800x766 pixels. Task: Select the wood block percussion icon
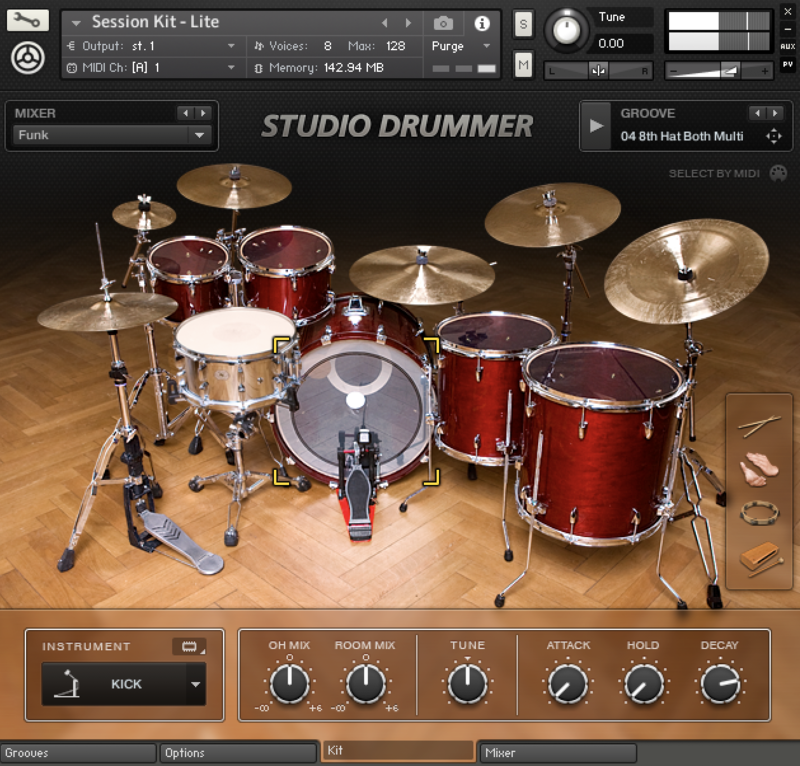click(760, 558)
